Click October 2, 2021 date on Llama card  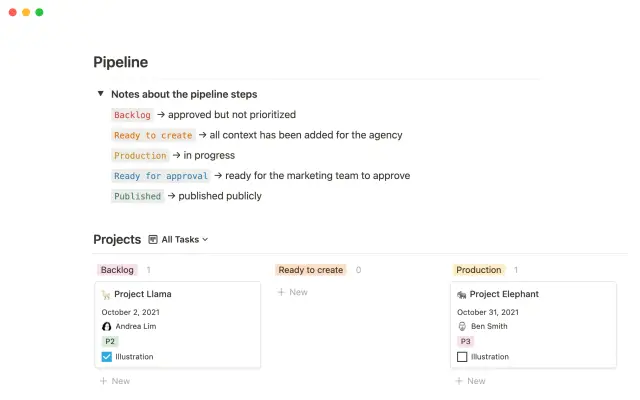pos(131,312)
